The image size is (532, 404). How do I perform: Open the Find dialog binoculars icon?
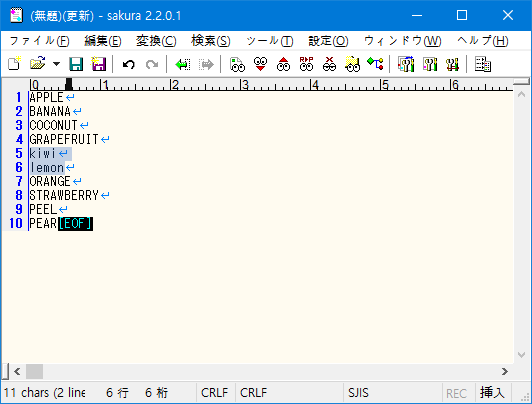tap(237, 64)
